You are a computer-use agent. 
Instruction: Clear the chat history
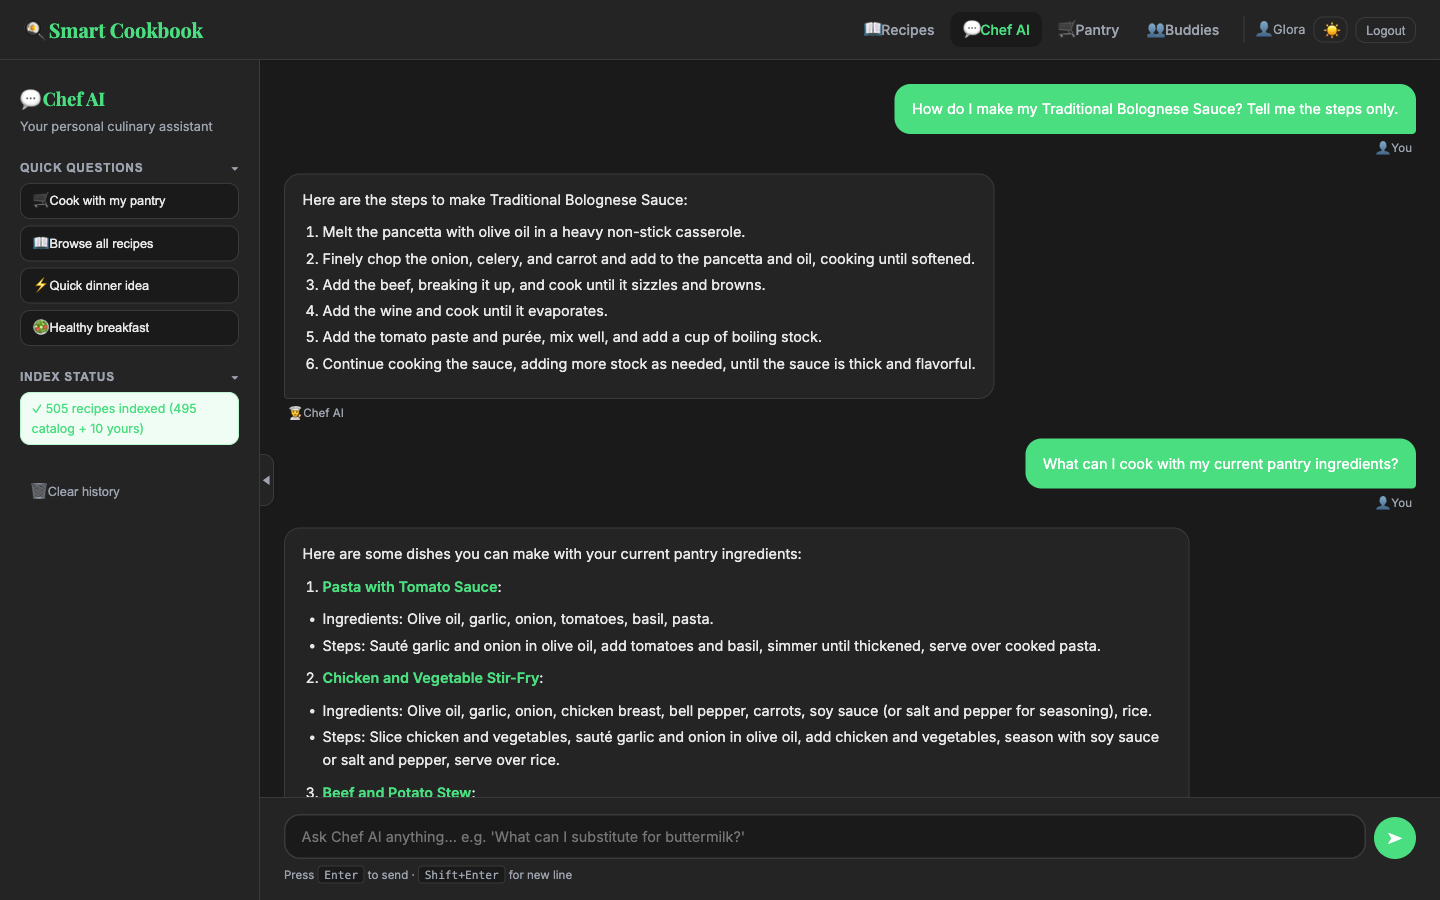(x=76, y=491)
